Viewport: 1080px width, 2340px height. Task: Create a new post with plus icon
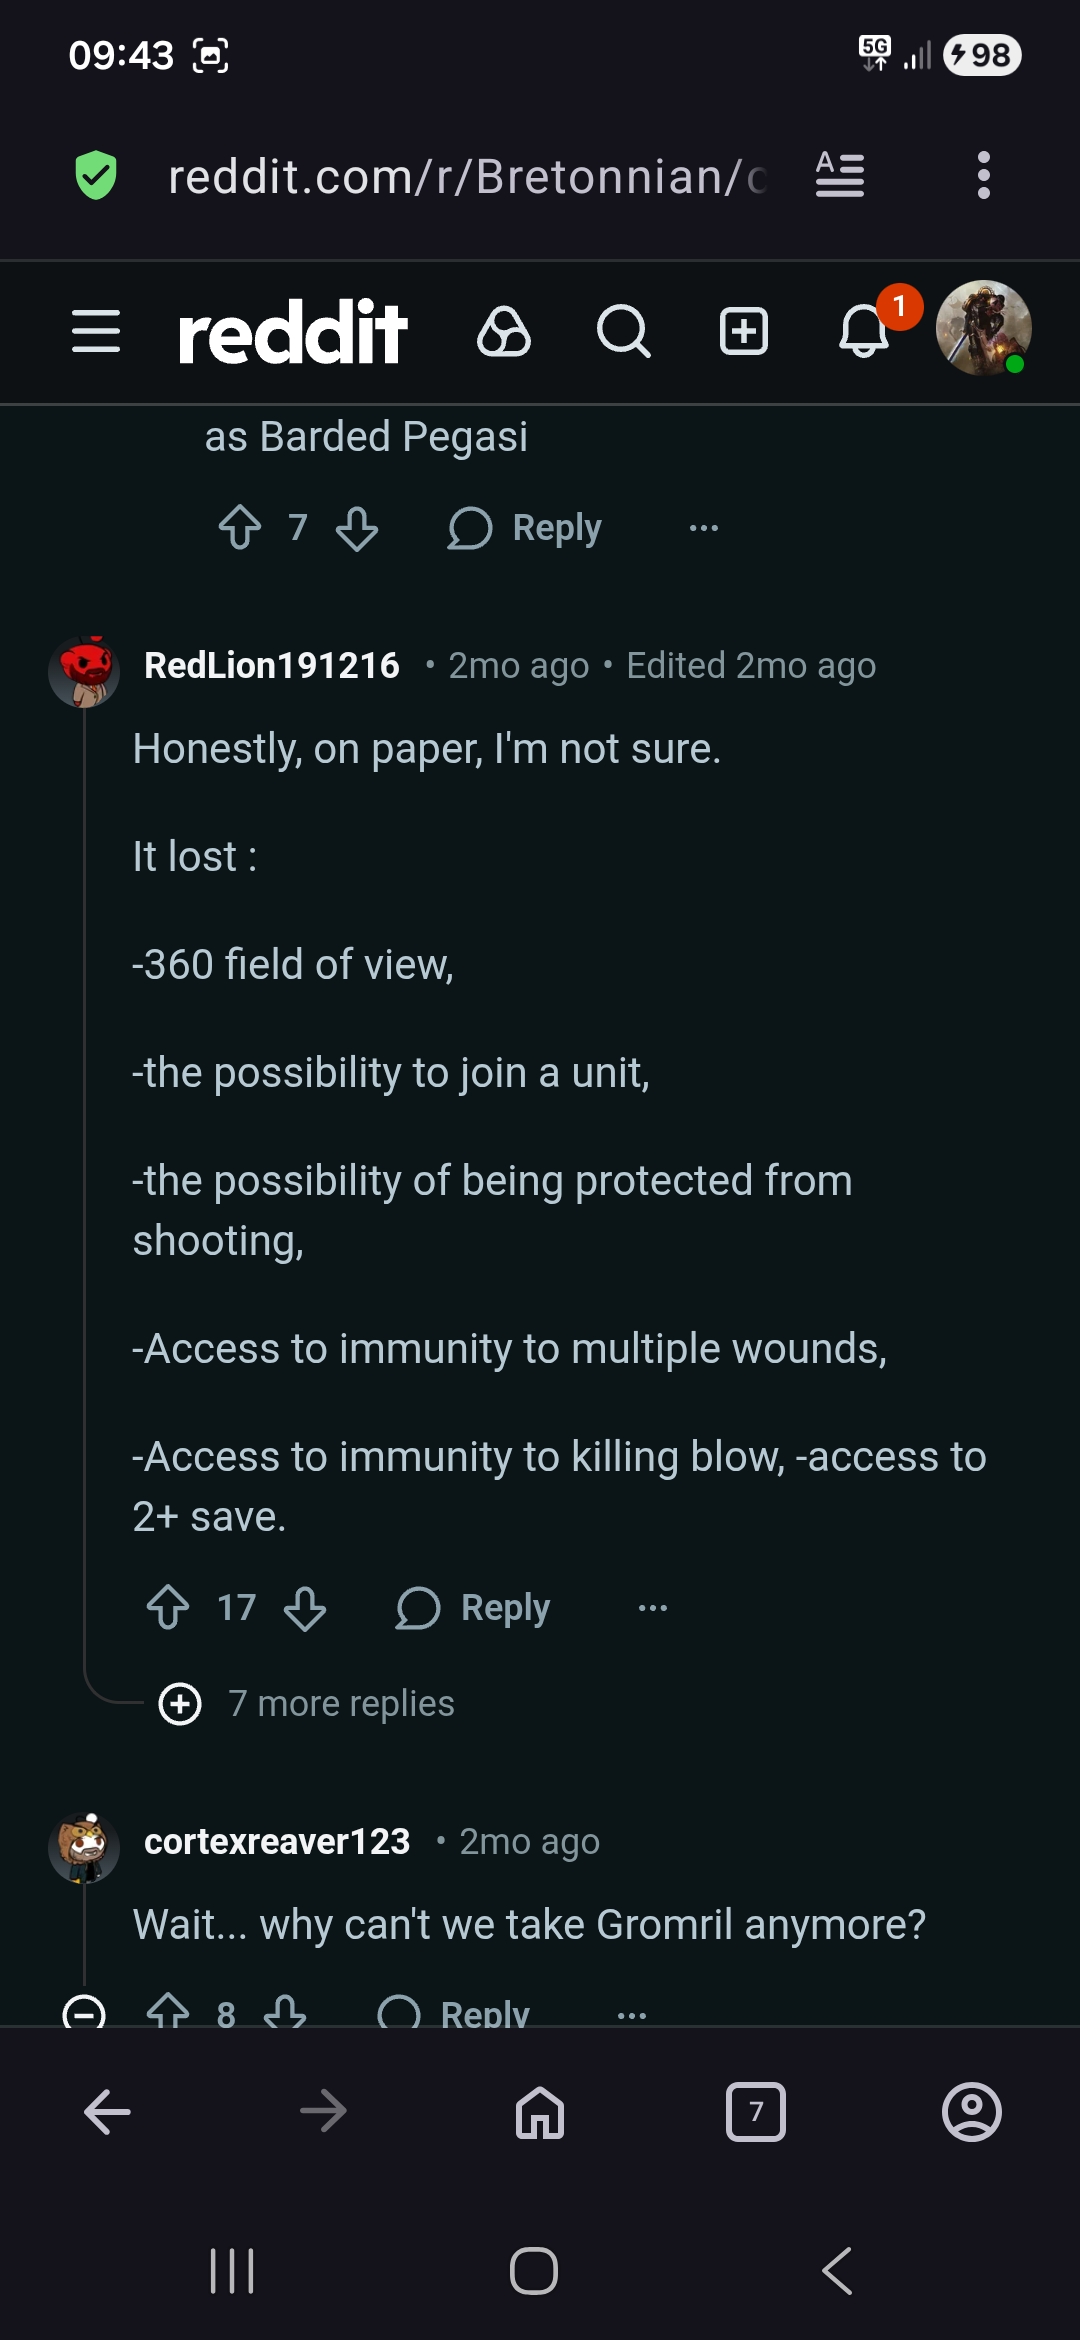pos(744,331)
